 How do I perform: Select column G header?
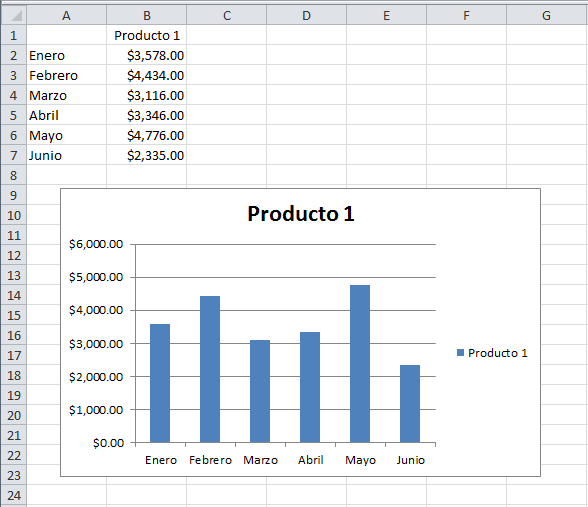(546, 15)
